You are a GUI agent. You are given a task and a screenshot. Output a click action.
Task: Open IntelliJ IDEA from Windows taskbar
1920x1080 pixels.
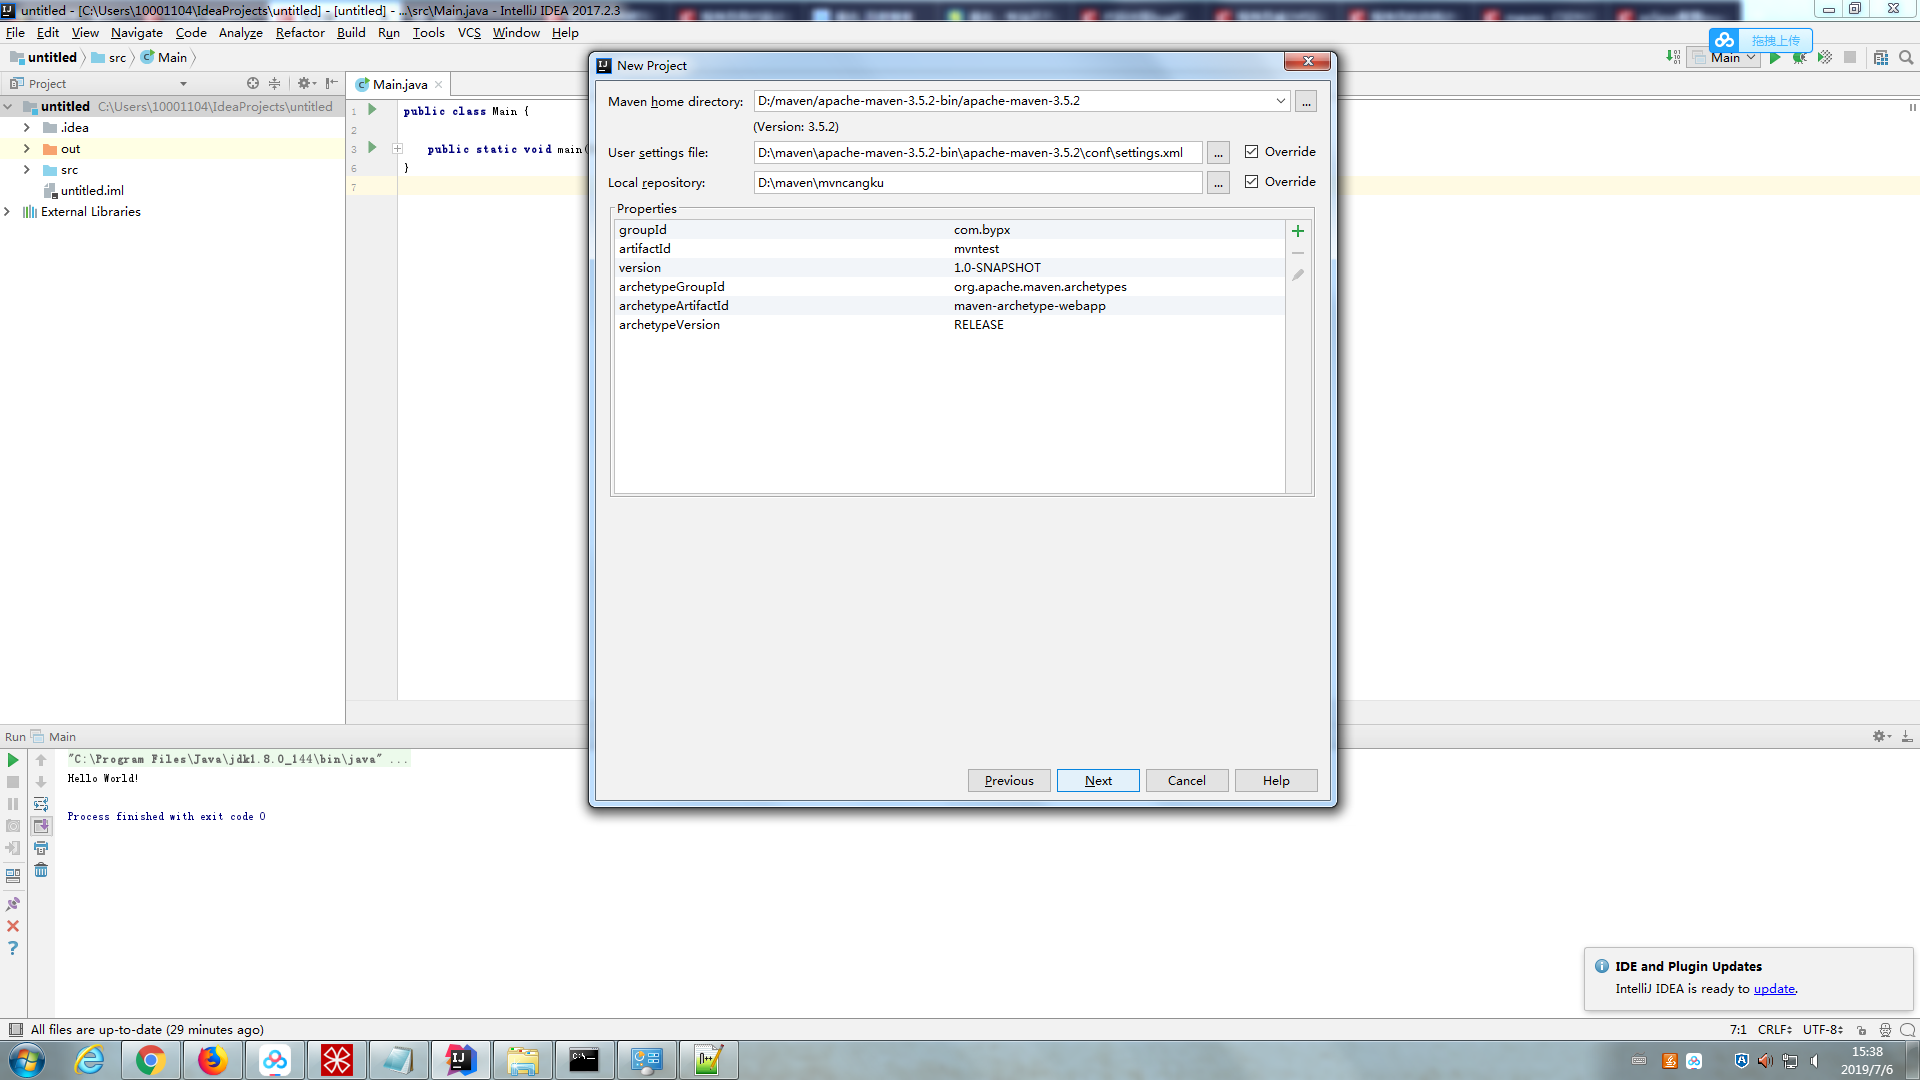click(x=460, y=1060)
